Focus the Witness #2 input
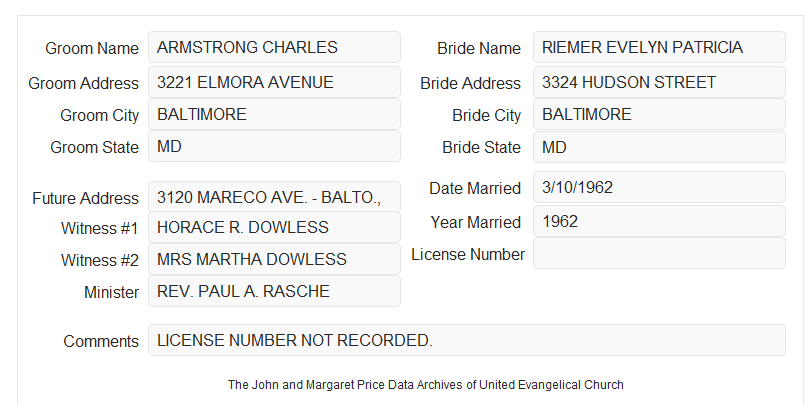 click(274, 259)
